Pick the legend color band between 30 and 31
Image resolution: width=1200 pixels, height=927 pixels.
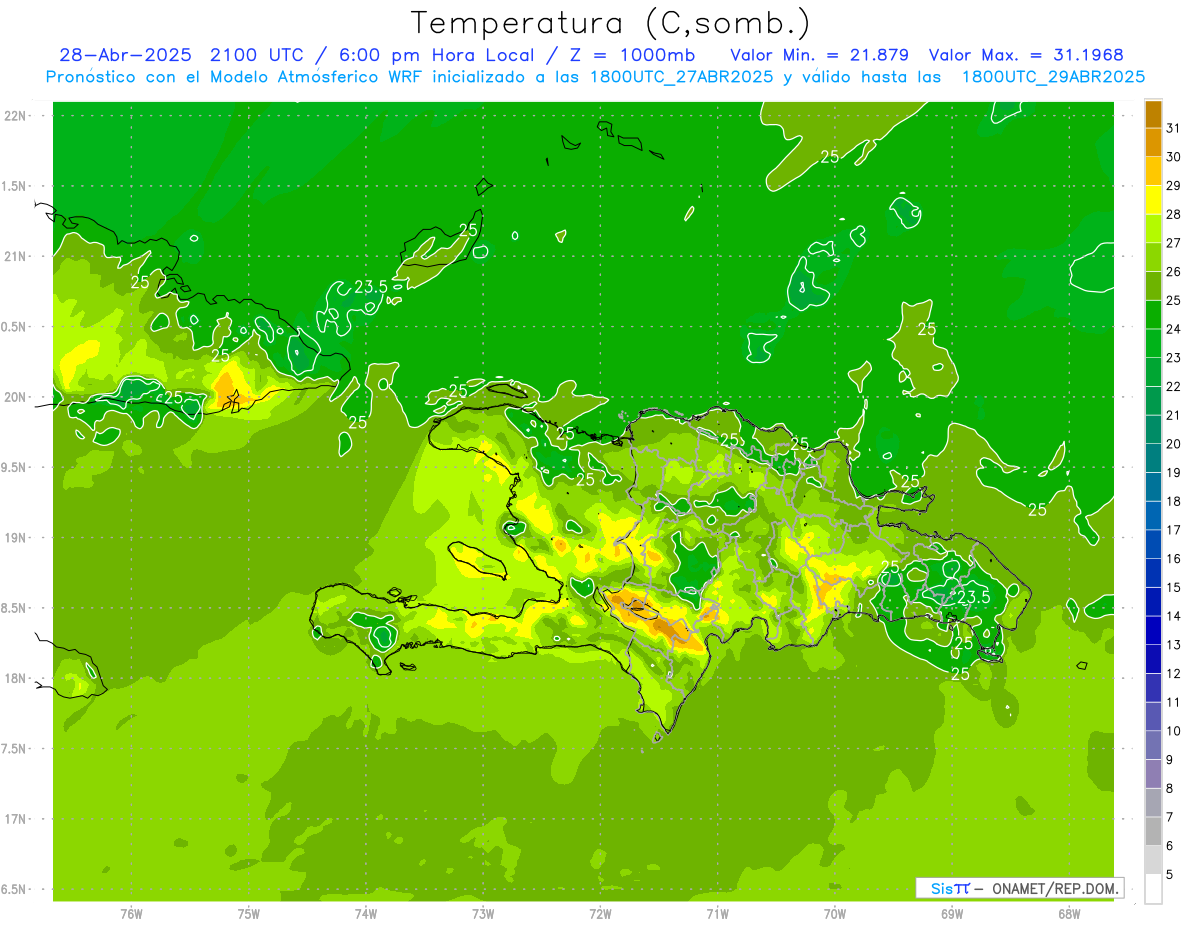(x=1153, y=142)
